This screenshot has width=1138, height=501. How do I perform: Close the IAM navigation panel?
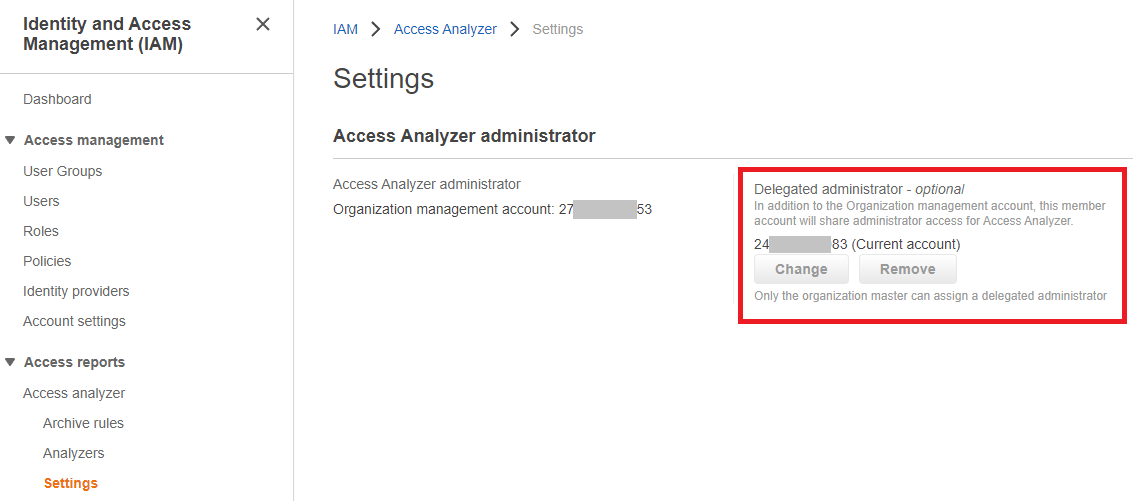coord(263,24)
